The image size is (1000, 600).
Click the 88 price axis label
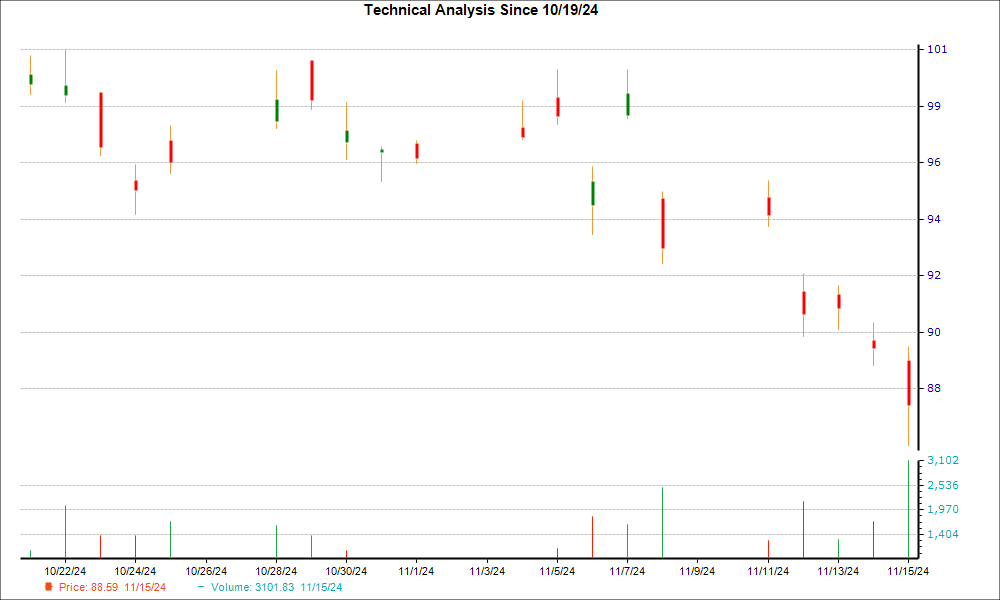(x=934, y=388)
